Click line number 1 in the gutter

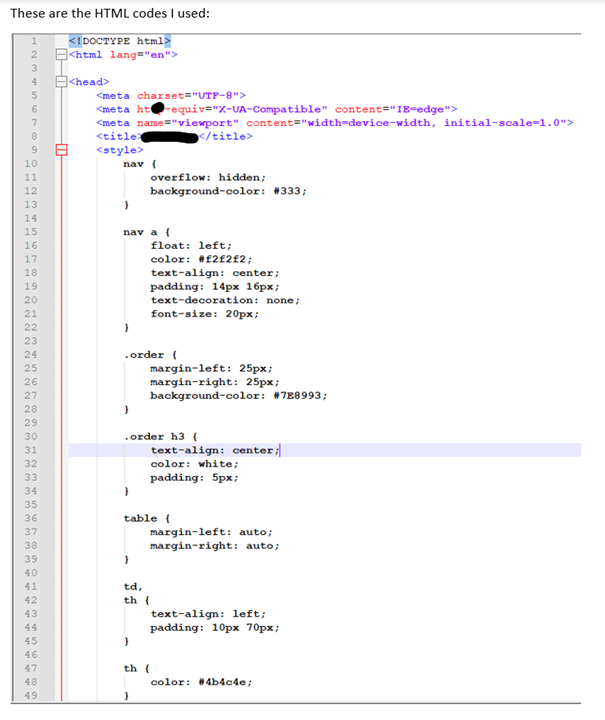point(34,41)
